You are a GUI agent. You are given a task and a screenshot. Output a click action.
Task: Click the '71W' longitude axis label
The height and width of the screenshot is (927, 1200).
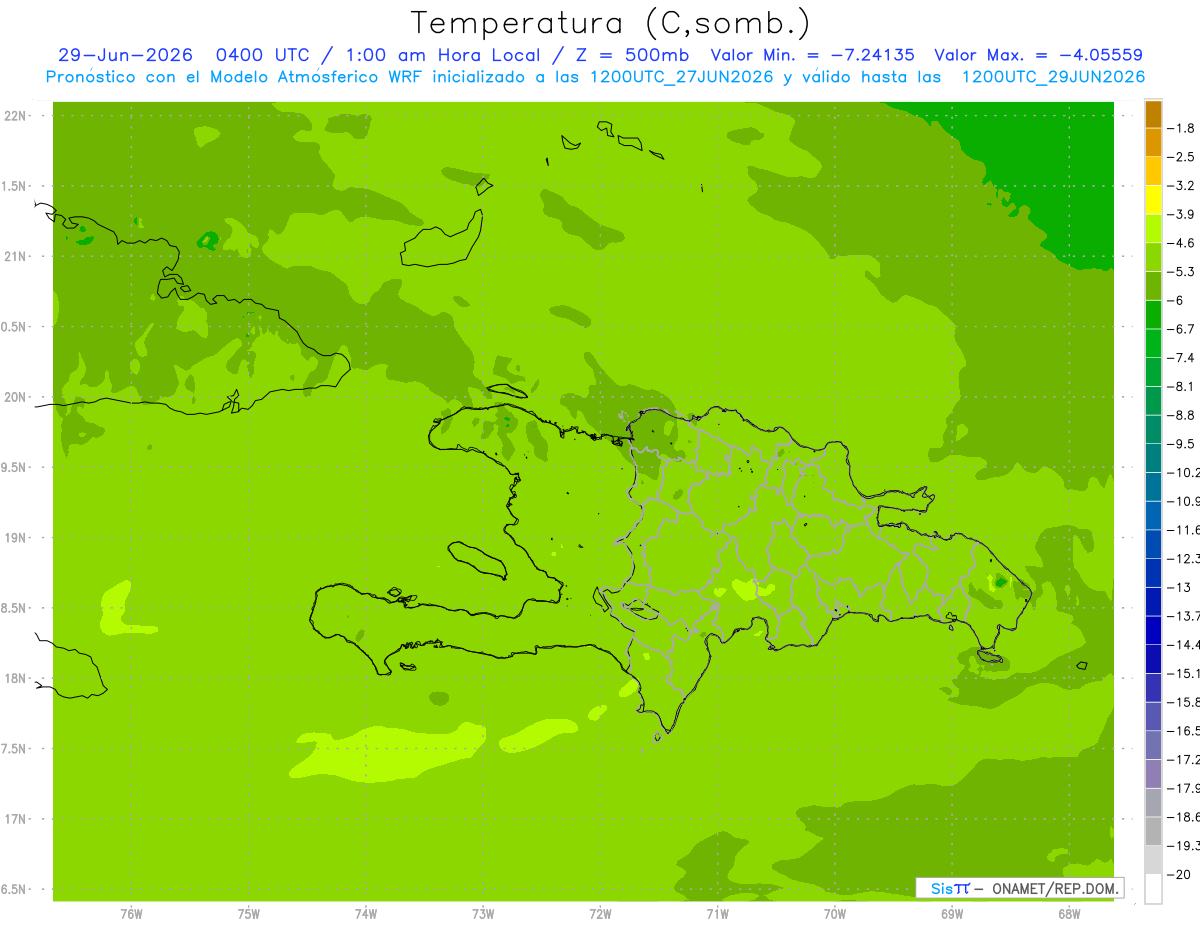pos(717,914)
